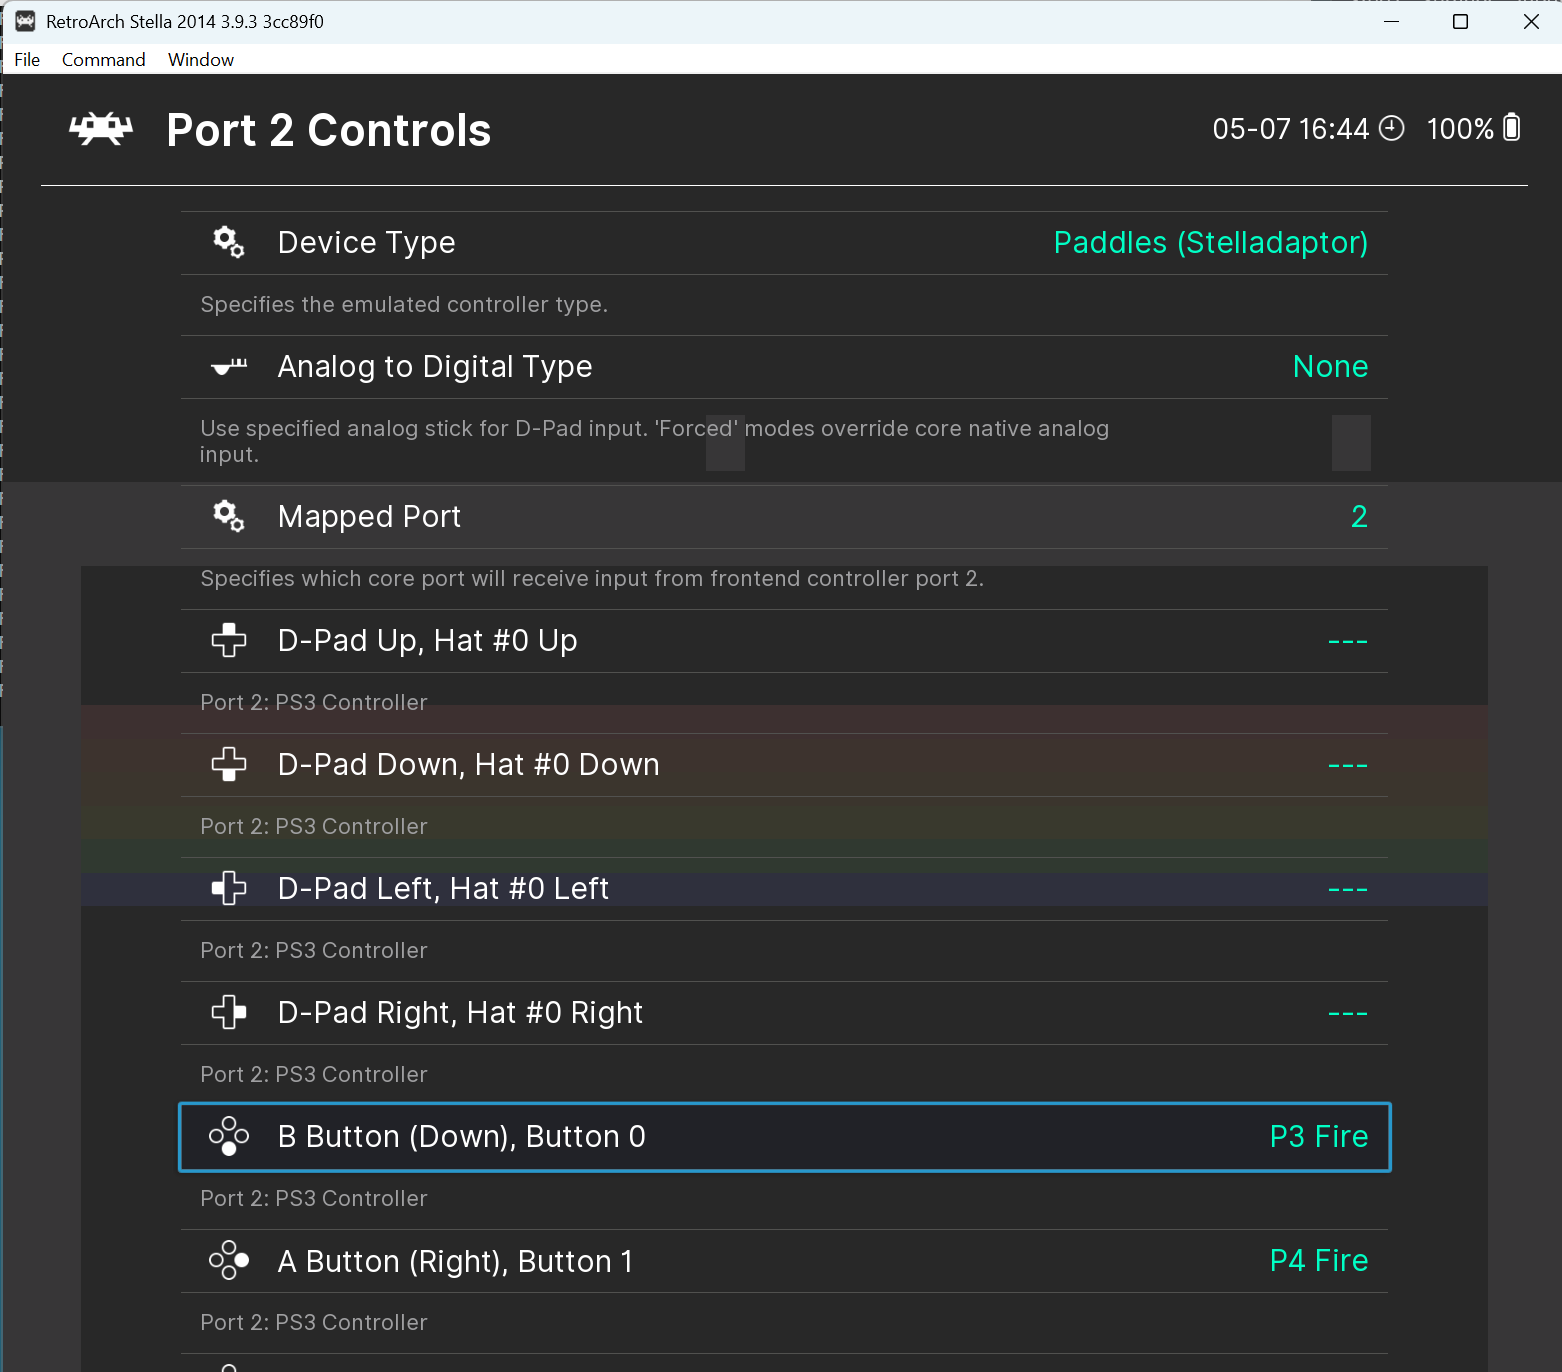Click 'Port 2: PS3 Controller' under D-Pad Up
This screenshot has width=1562, height=1372.
[x=314, y=702]
